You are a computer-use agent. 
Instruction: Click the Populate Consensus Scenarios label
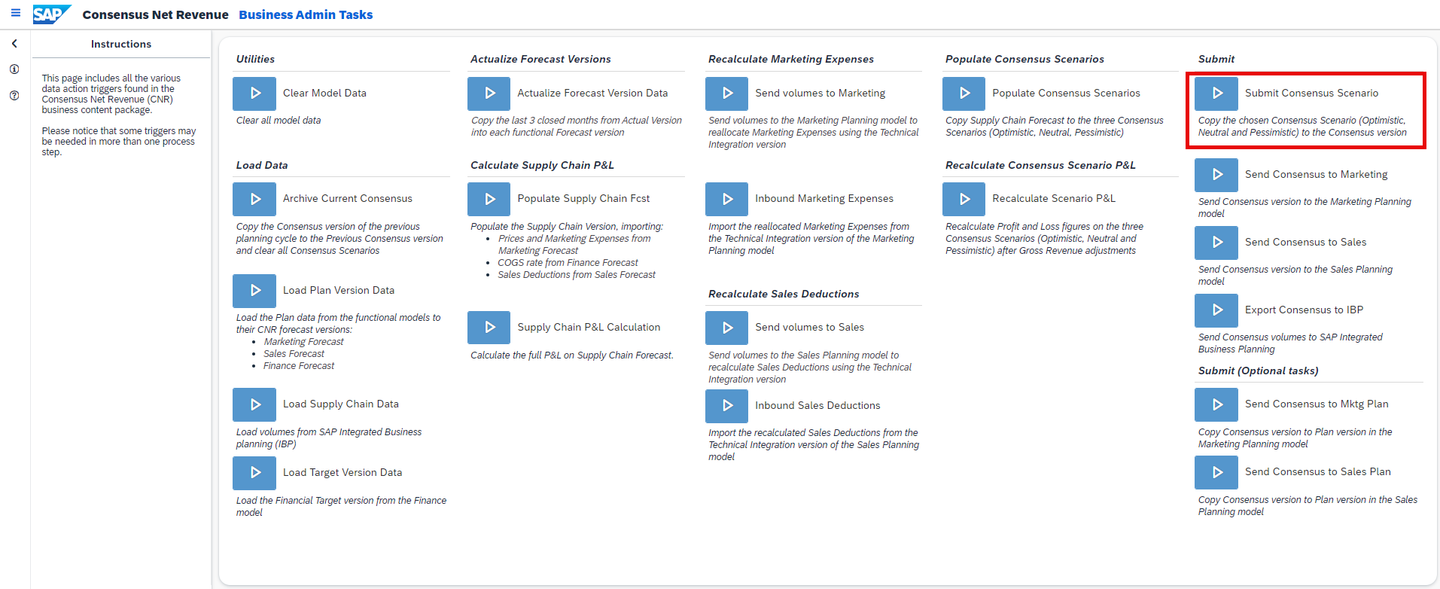[x=1066, y=93]
